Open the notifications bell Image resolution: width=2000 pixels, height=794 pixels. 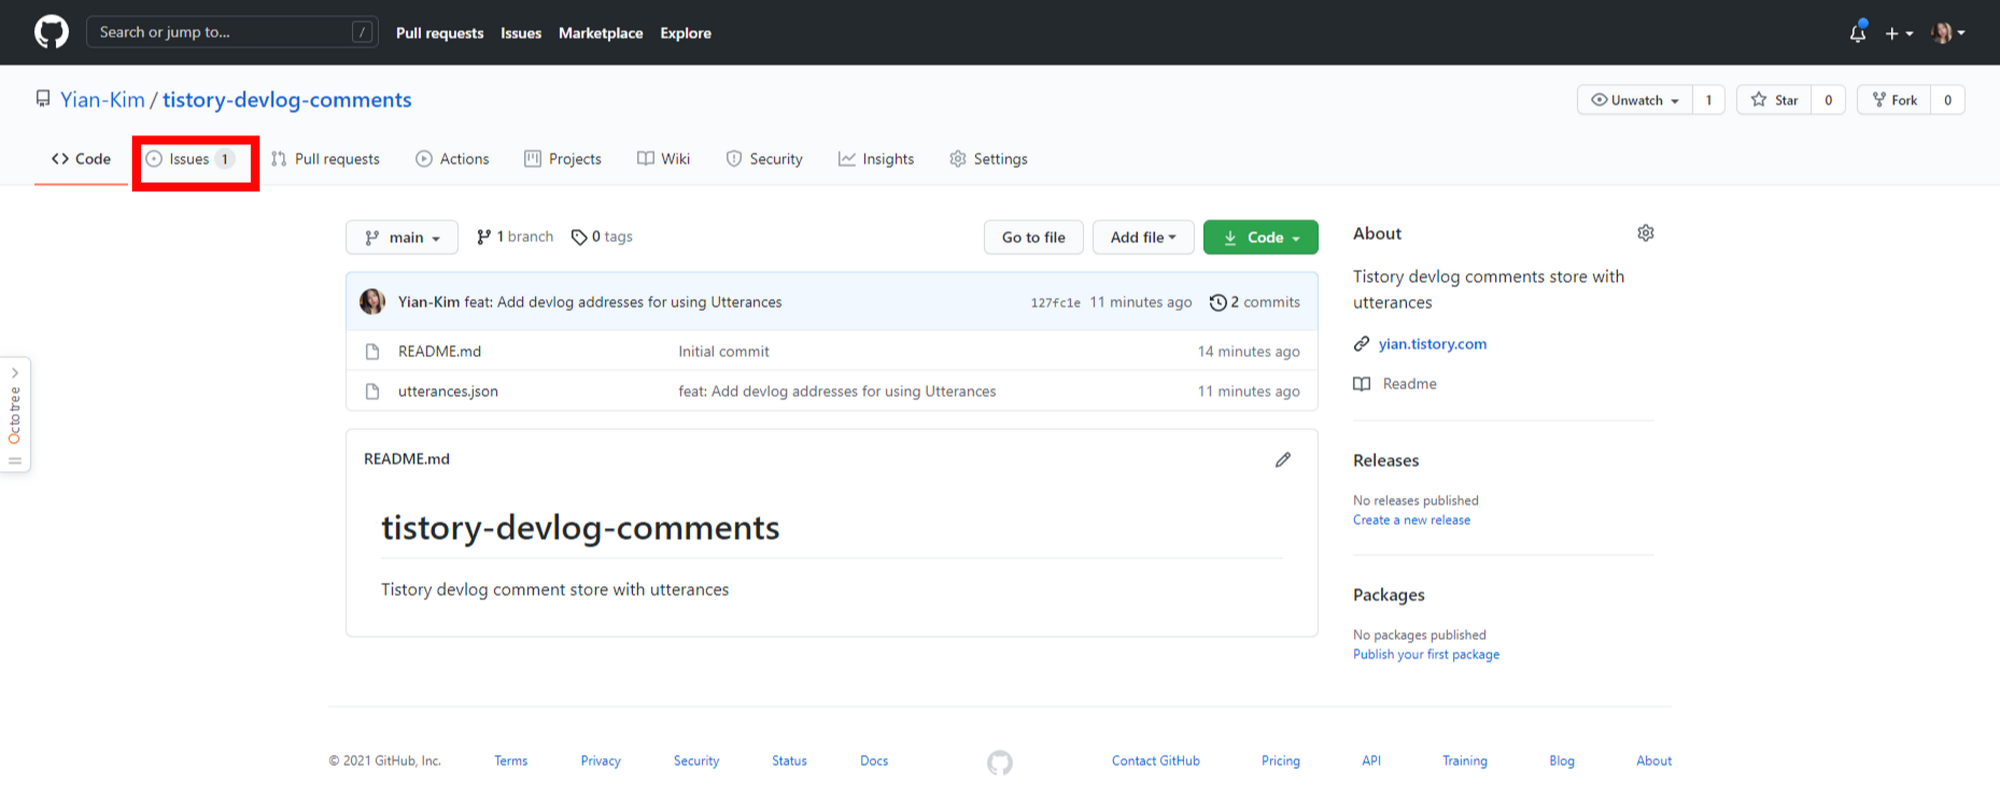[x=1857, y=32]
